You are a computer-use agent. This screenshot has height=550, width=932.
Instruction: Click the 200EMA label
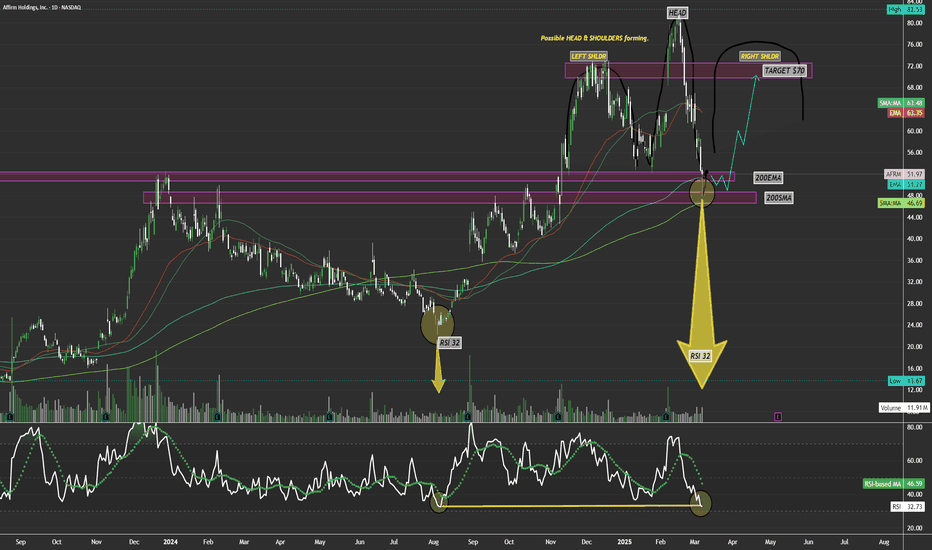[x=768, y=178]
